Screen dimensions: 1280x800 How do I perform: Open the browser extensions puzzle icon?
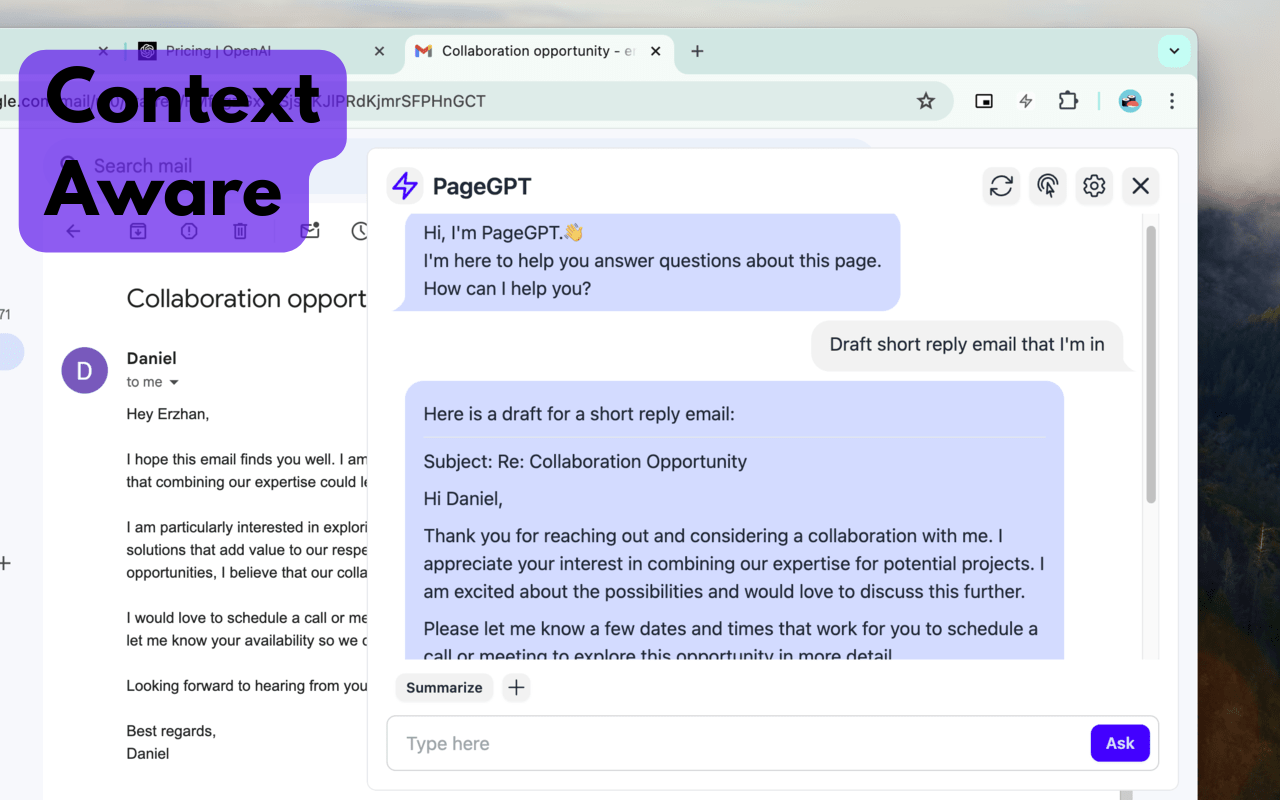coord(1068,100)
